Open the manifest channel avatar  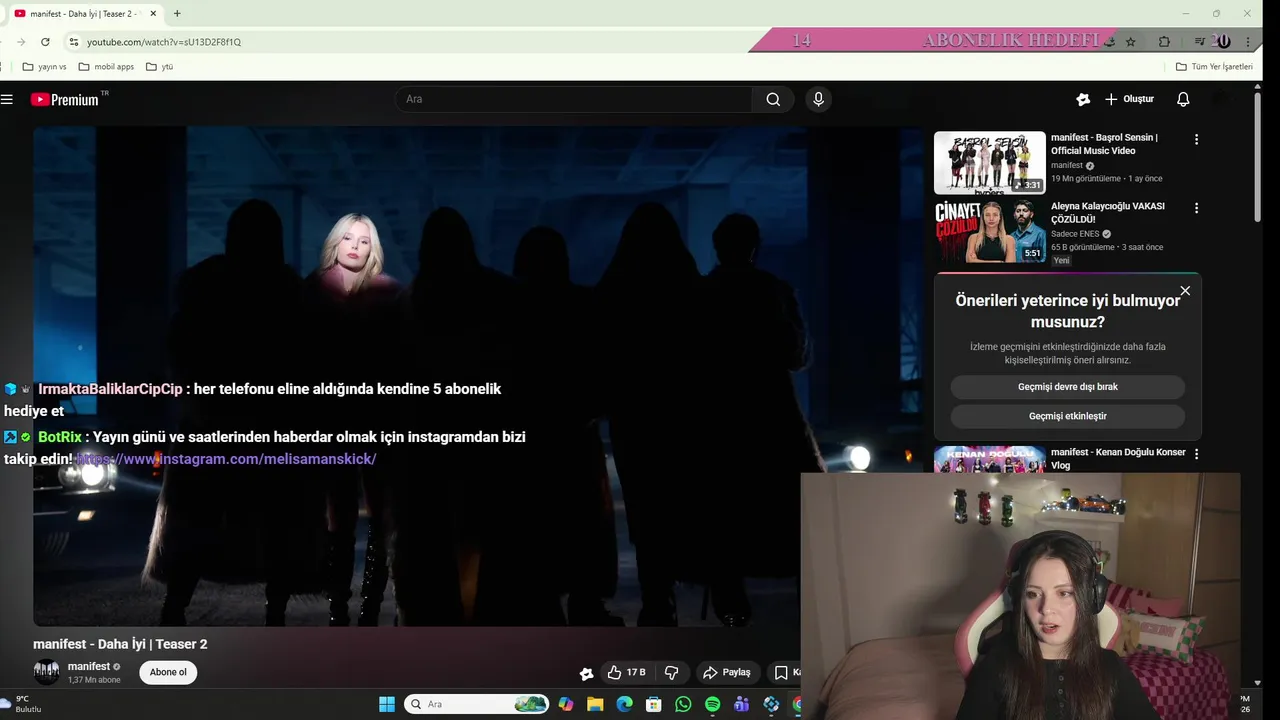pyautogui.click(x=46, y=672)
